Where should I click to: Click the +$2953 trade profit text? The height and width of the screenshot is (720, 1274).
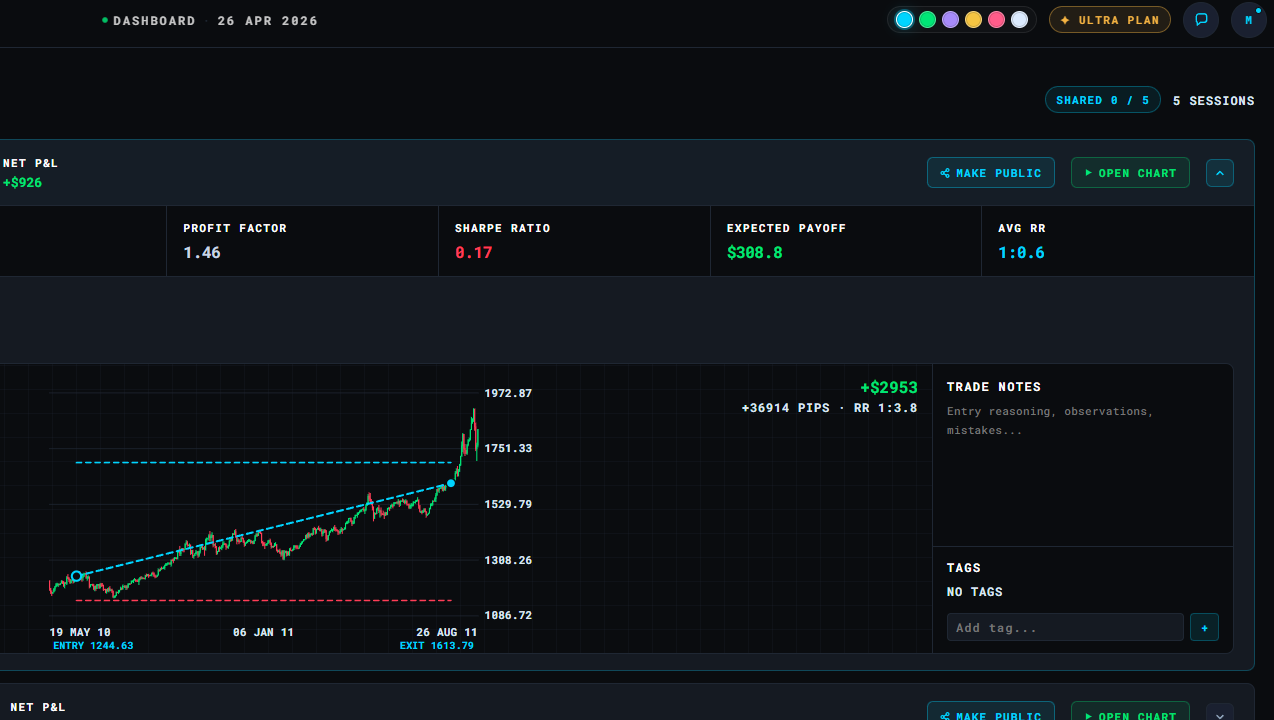click(889, 388)
